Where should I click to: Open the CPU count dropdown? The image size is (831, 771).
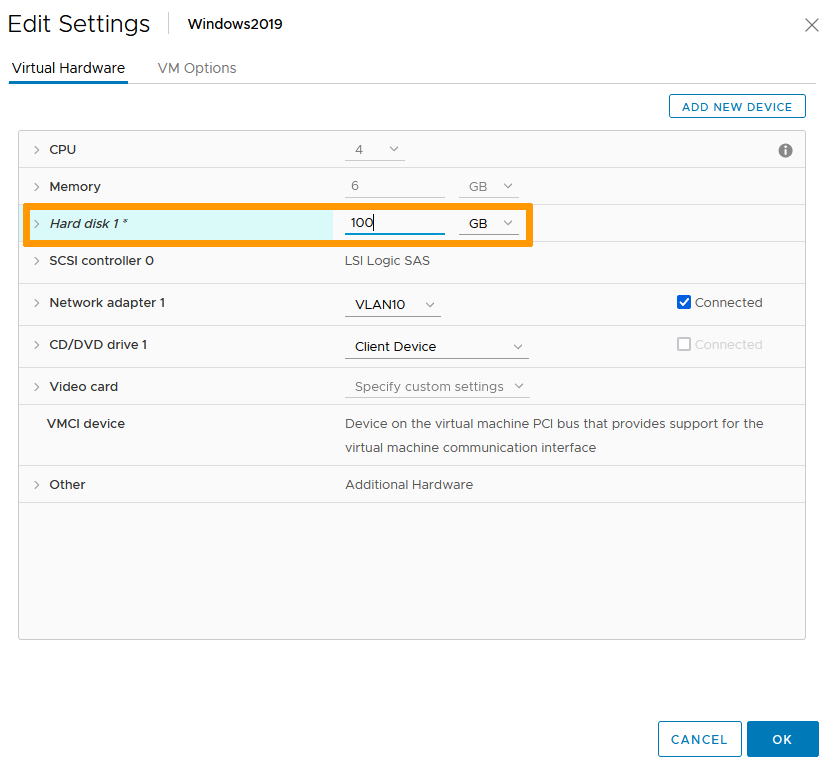click(x=375, y=150)
